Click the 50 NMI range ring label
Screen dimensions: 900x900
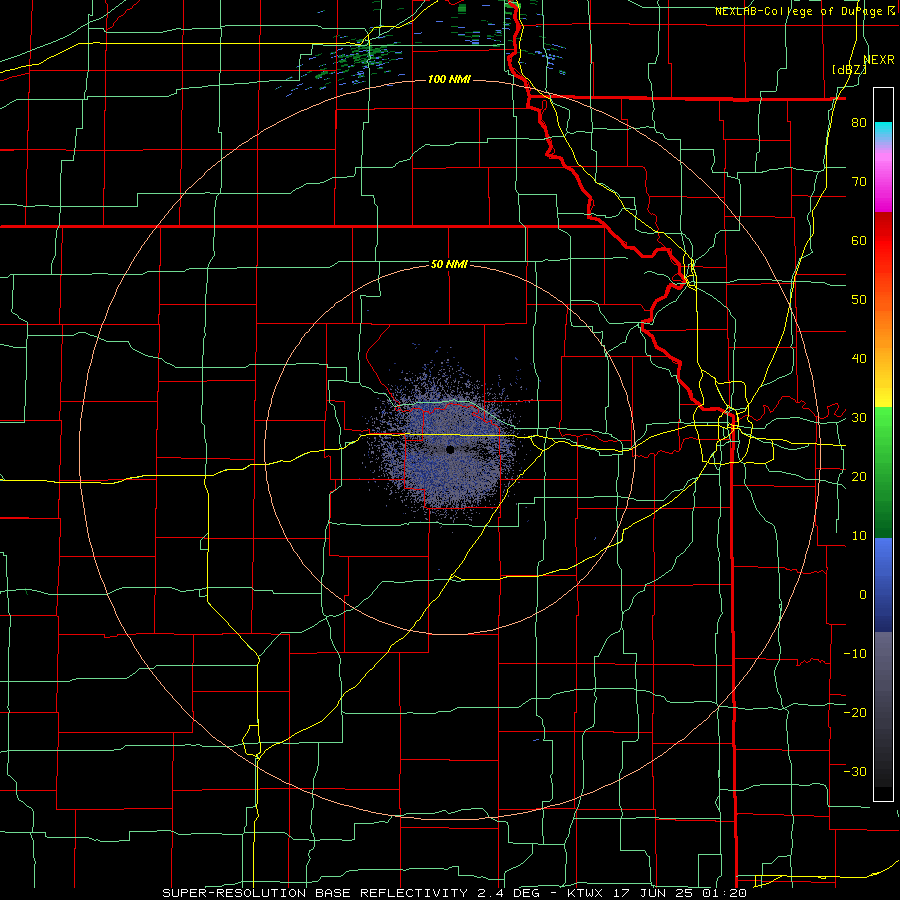449,265
